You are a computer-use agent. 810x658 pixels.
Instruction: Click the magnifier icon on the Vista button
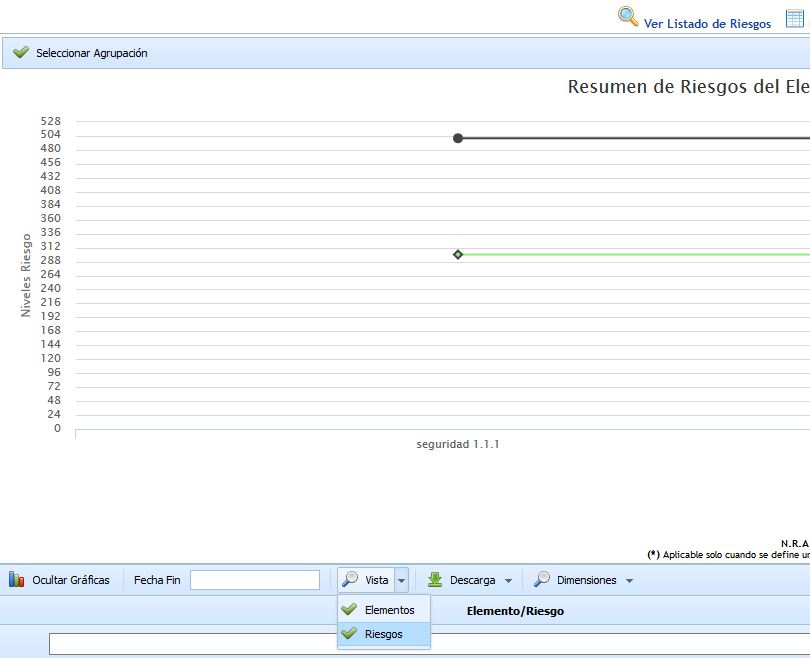pos(351,580)
